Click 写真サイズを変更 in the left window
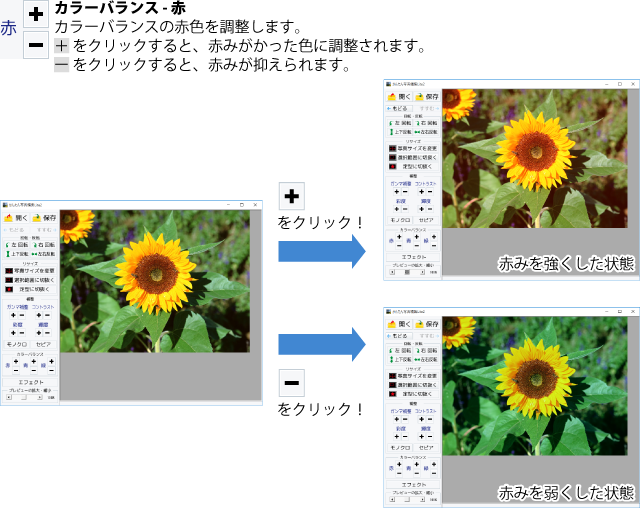 pos(30,270)
